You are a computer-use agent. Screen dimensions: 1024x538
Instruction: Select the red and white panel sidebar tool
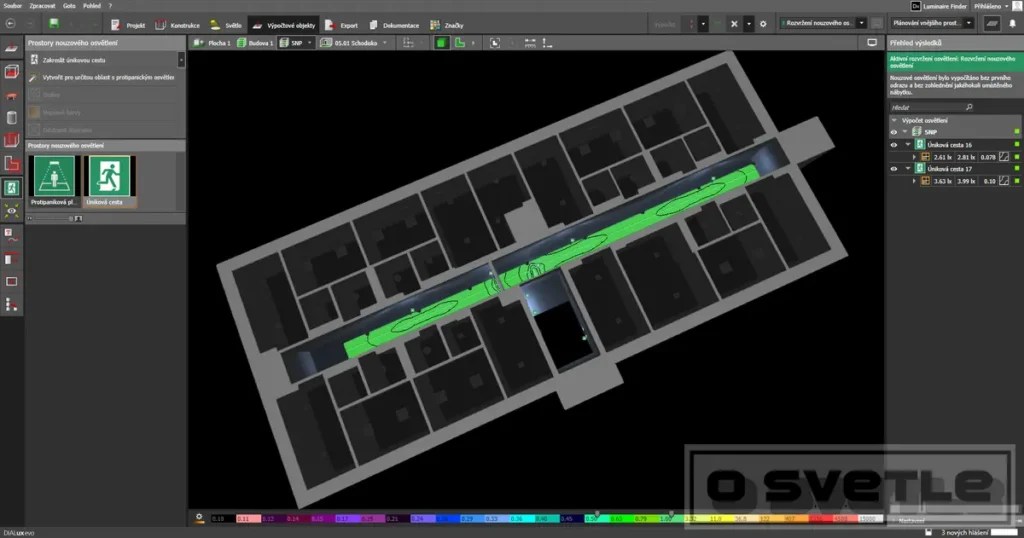11,259
